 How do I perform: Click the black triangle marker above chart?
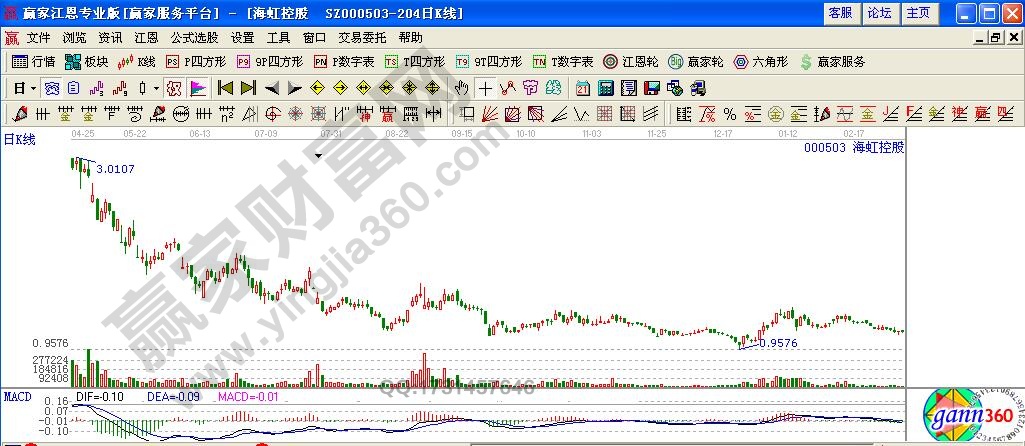tap(318, 156)
